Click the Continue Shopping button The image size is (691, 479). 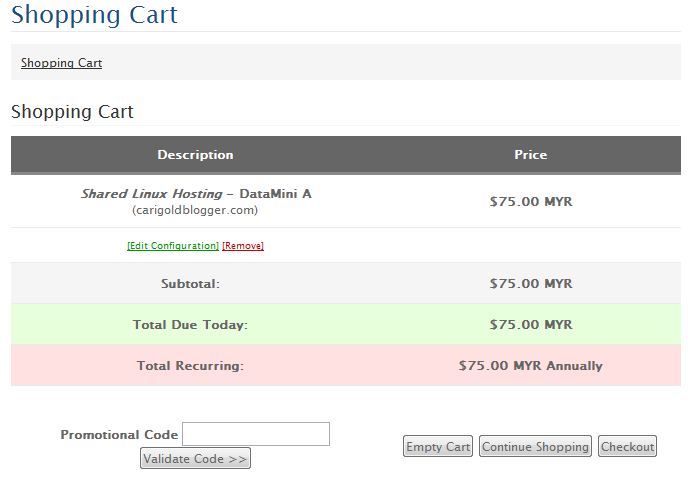coord(535,446)
